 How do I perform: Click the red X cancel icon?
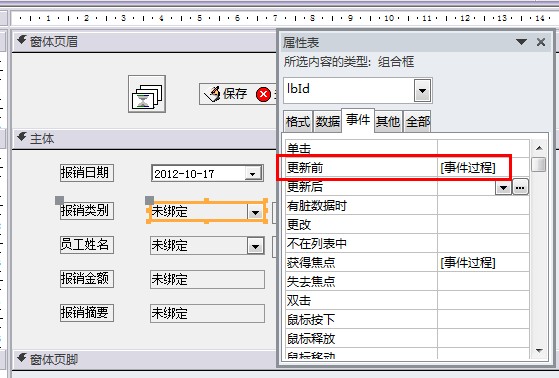pos(263,94)
